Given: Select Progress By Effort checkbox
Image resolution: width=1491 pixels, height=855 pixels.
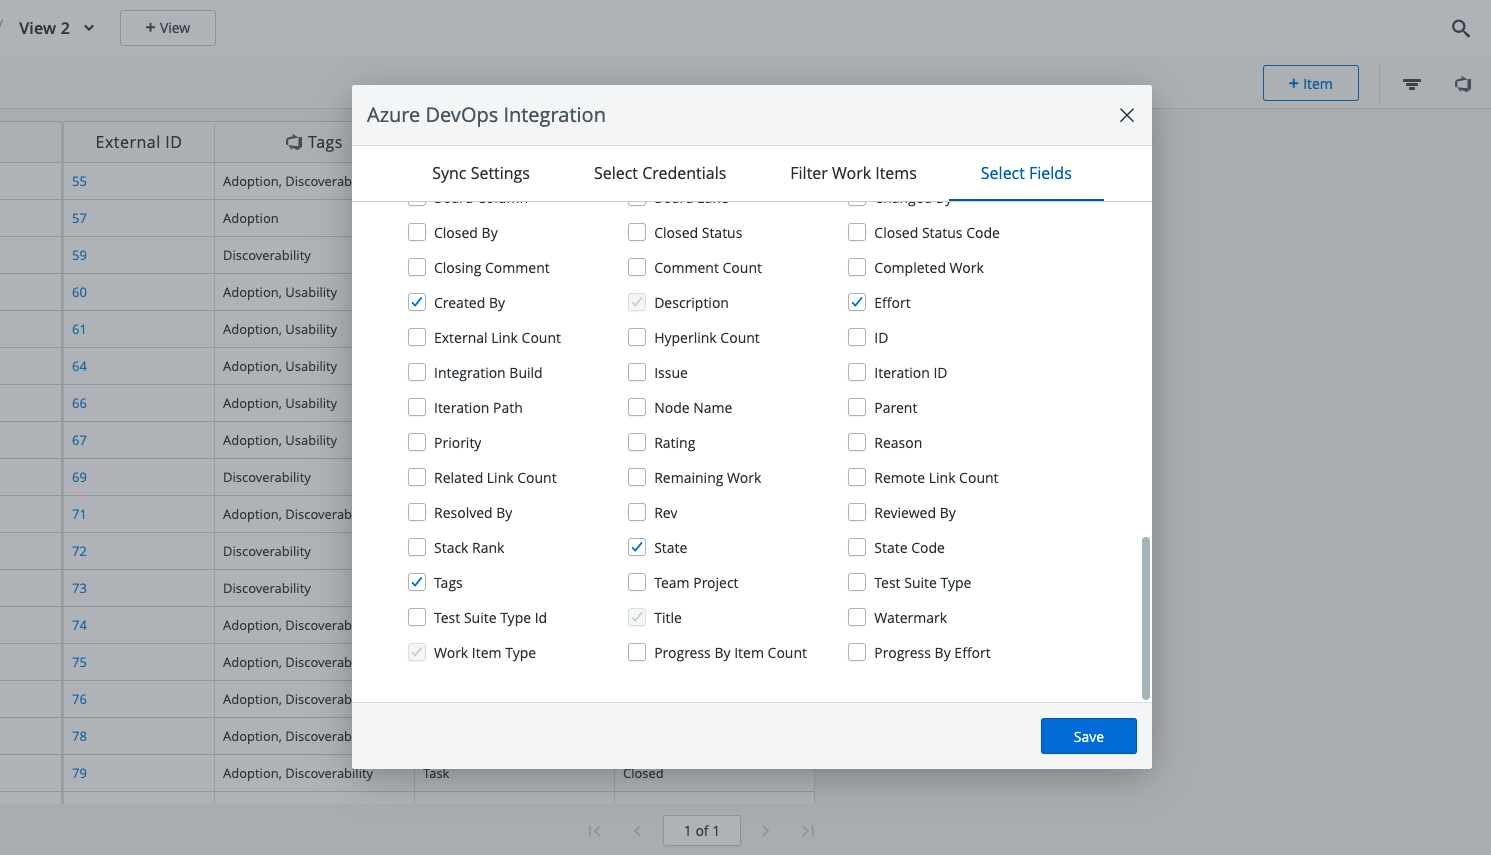Looking at the screenshot, I should coord(857,652).
